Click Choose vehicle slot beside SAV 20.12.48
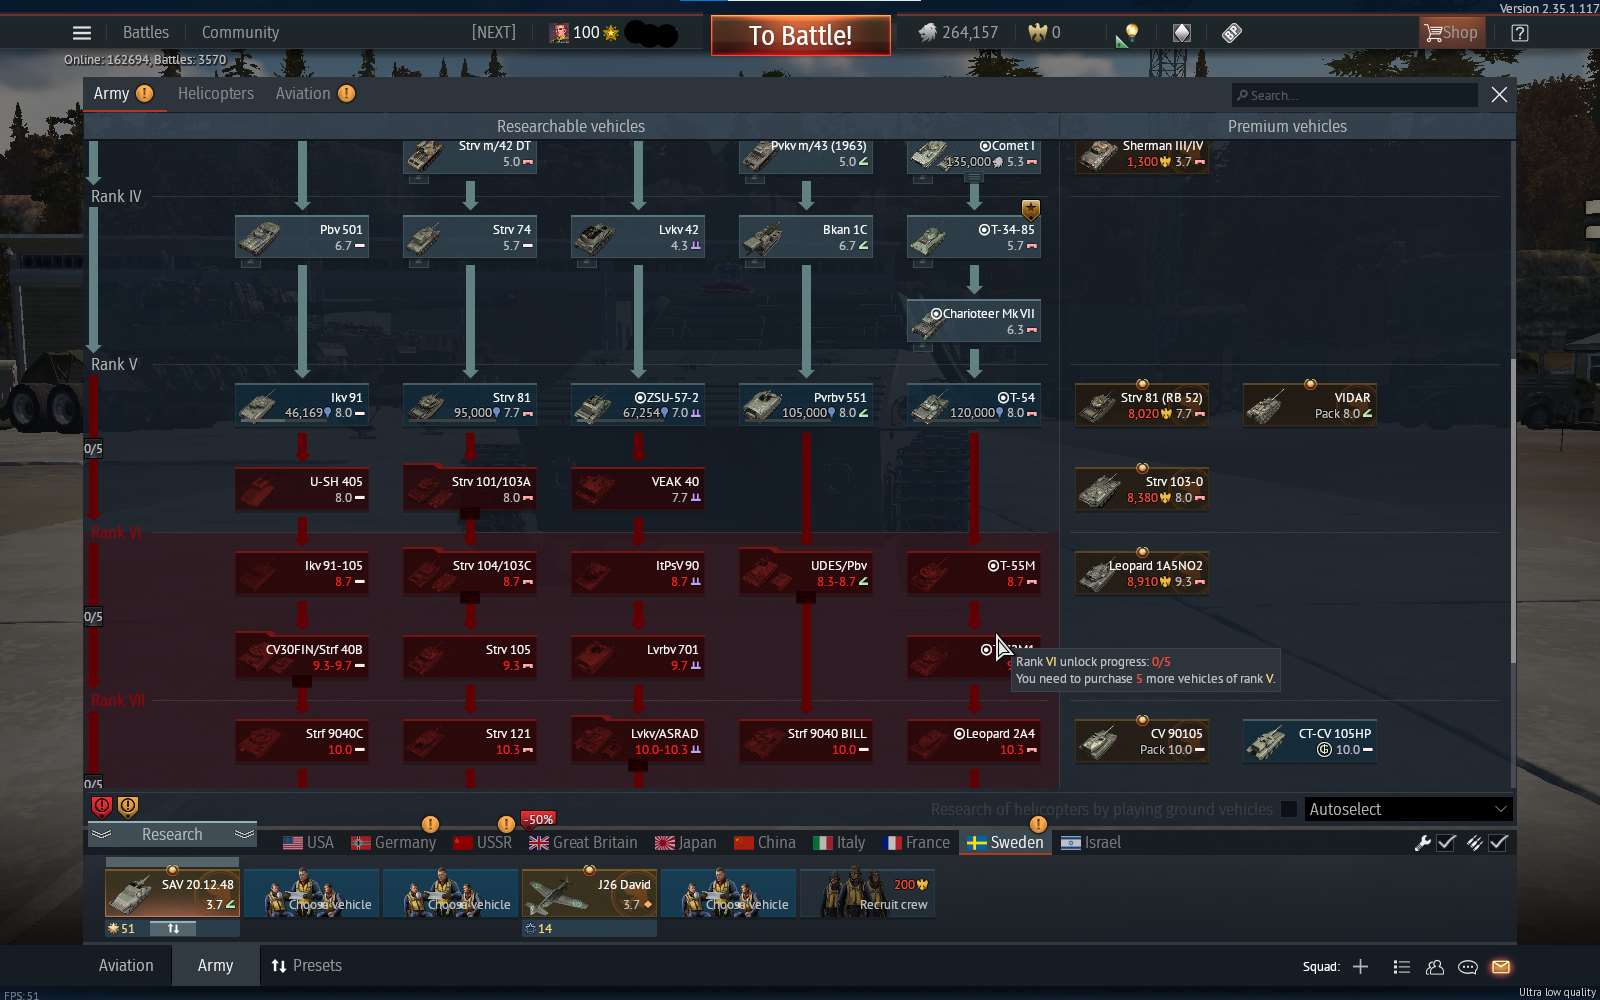 point(312,893)
